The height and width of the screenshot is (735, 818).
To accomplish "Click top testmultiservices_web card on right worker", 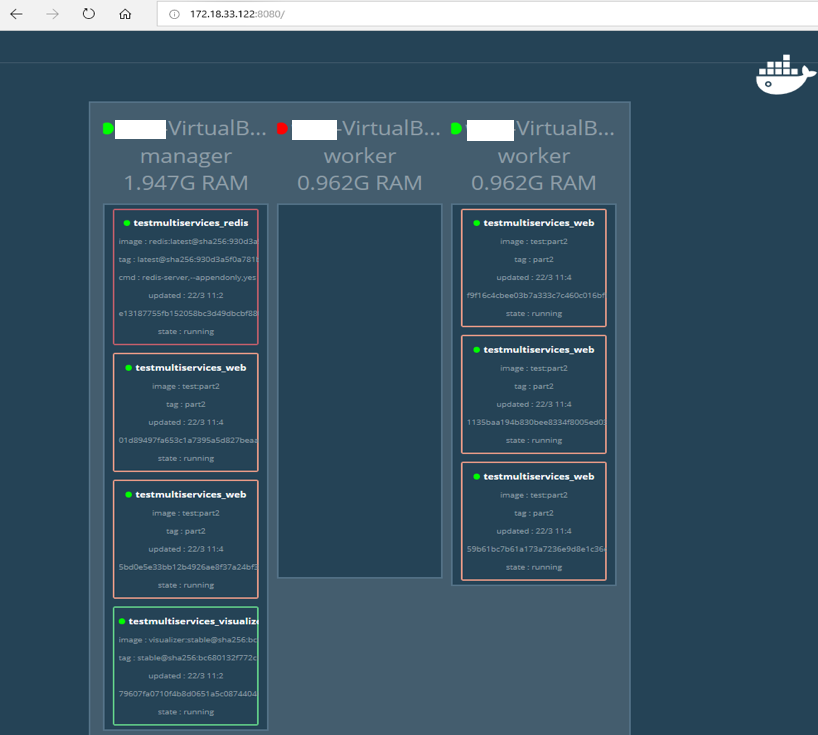I will click(533, 267).
